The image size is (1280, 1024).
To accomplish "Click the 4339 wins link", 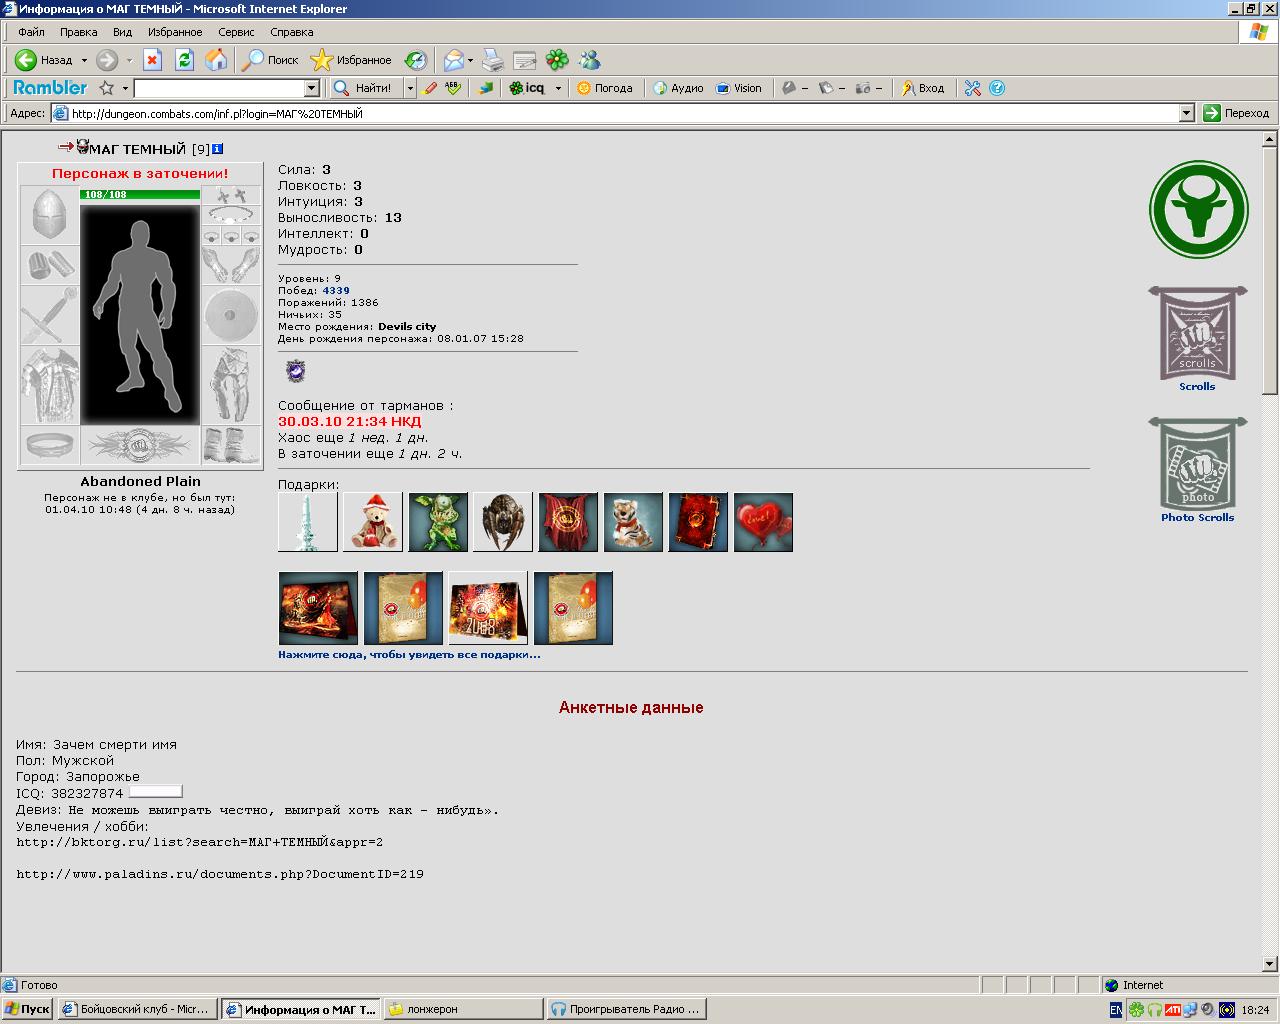I will 336,291.
